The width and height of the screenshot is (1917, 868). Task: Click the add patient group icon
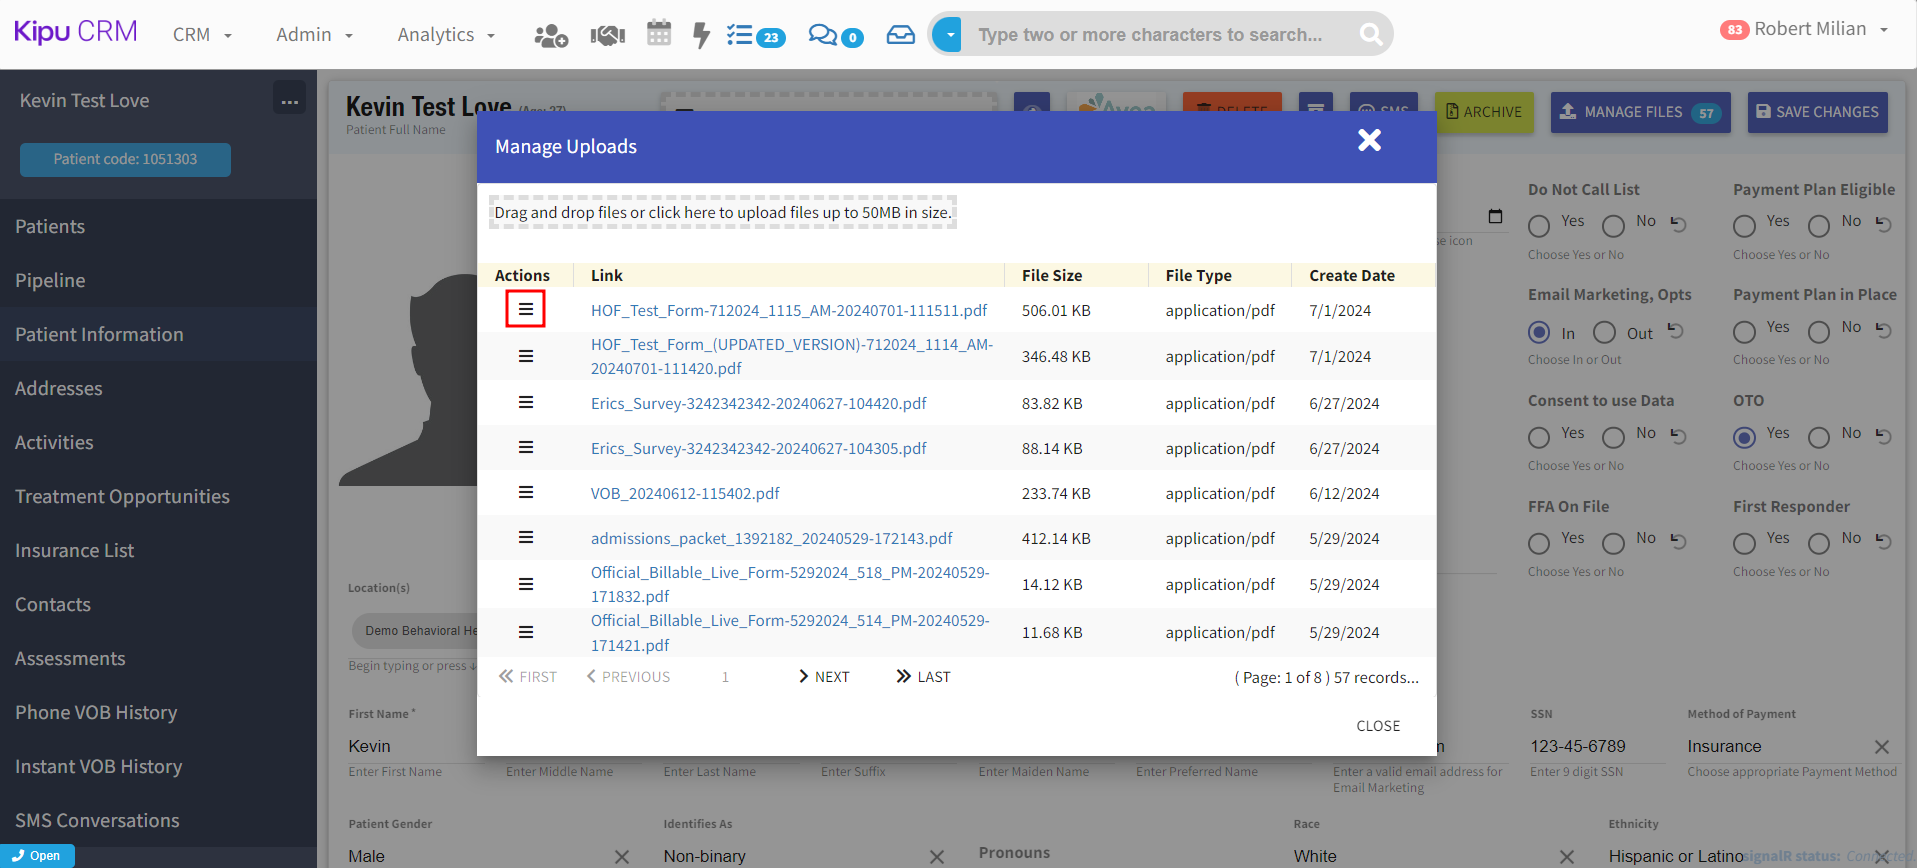click(550, 36)
